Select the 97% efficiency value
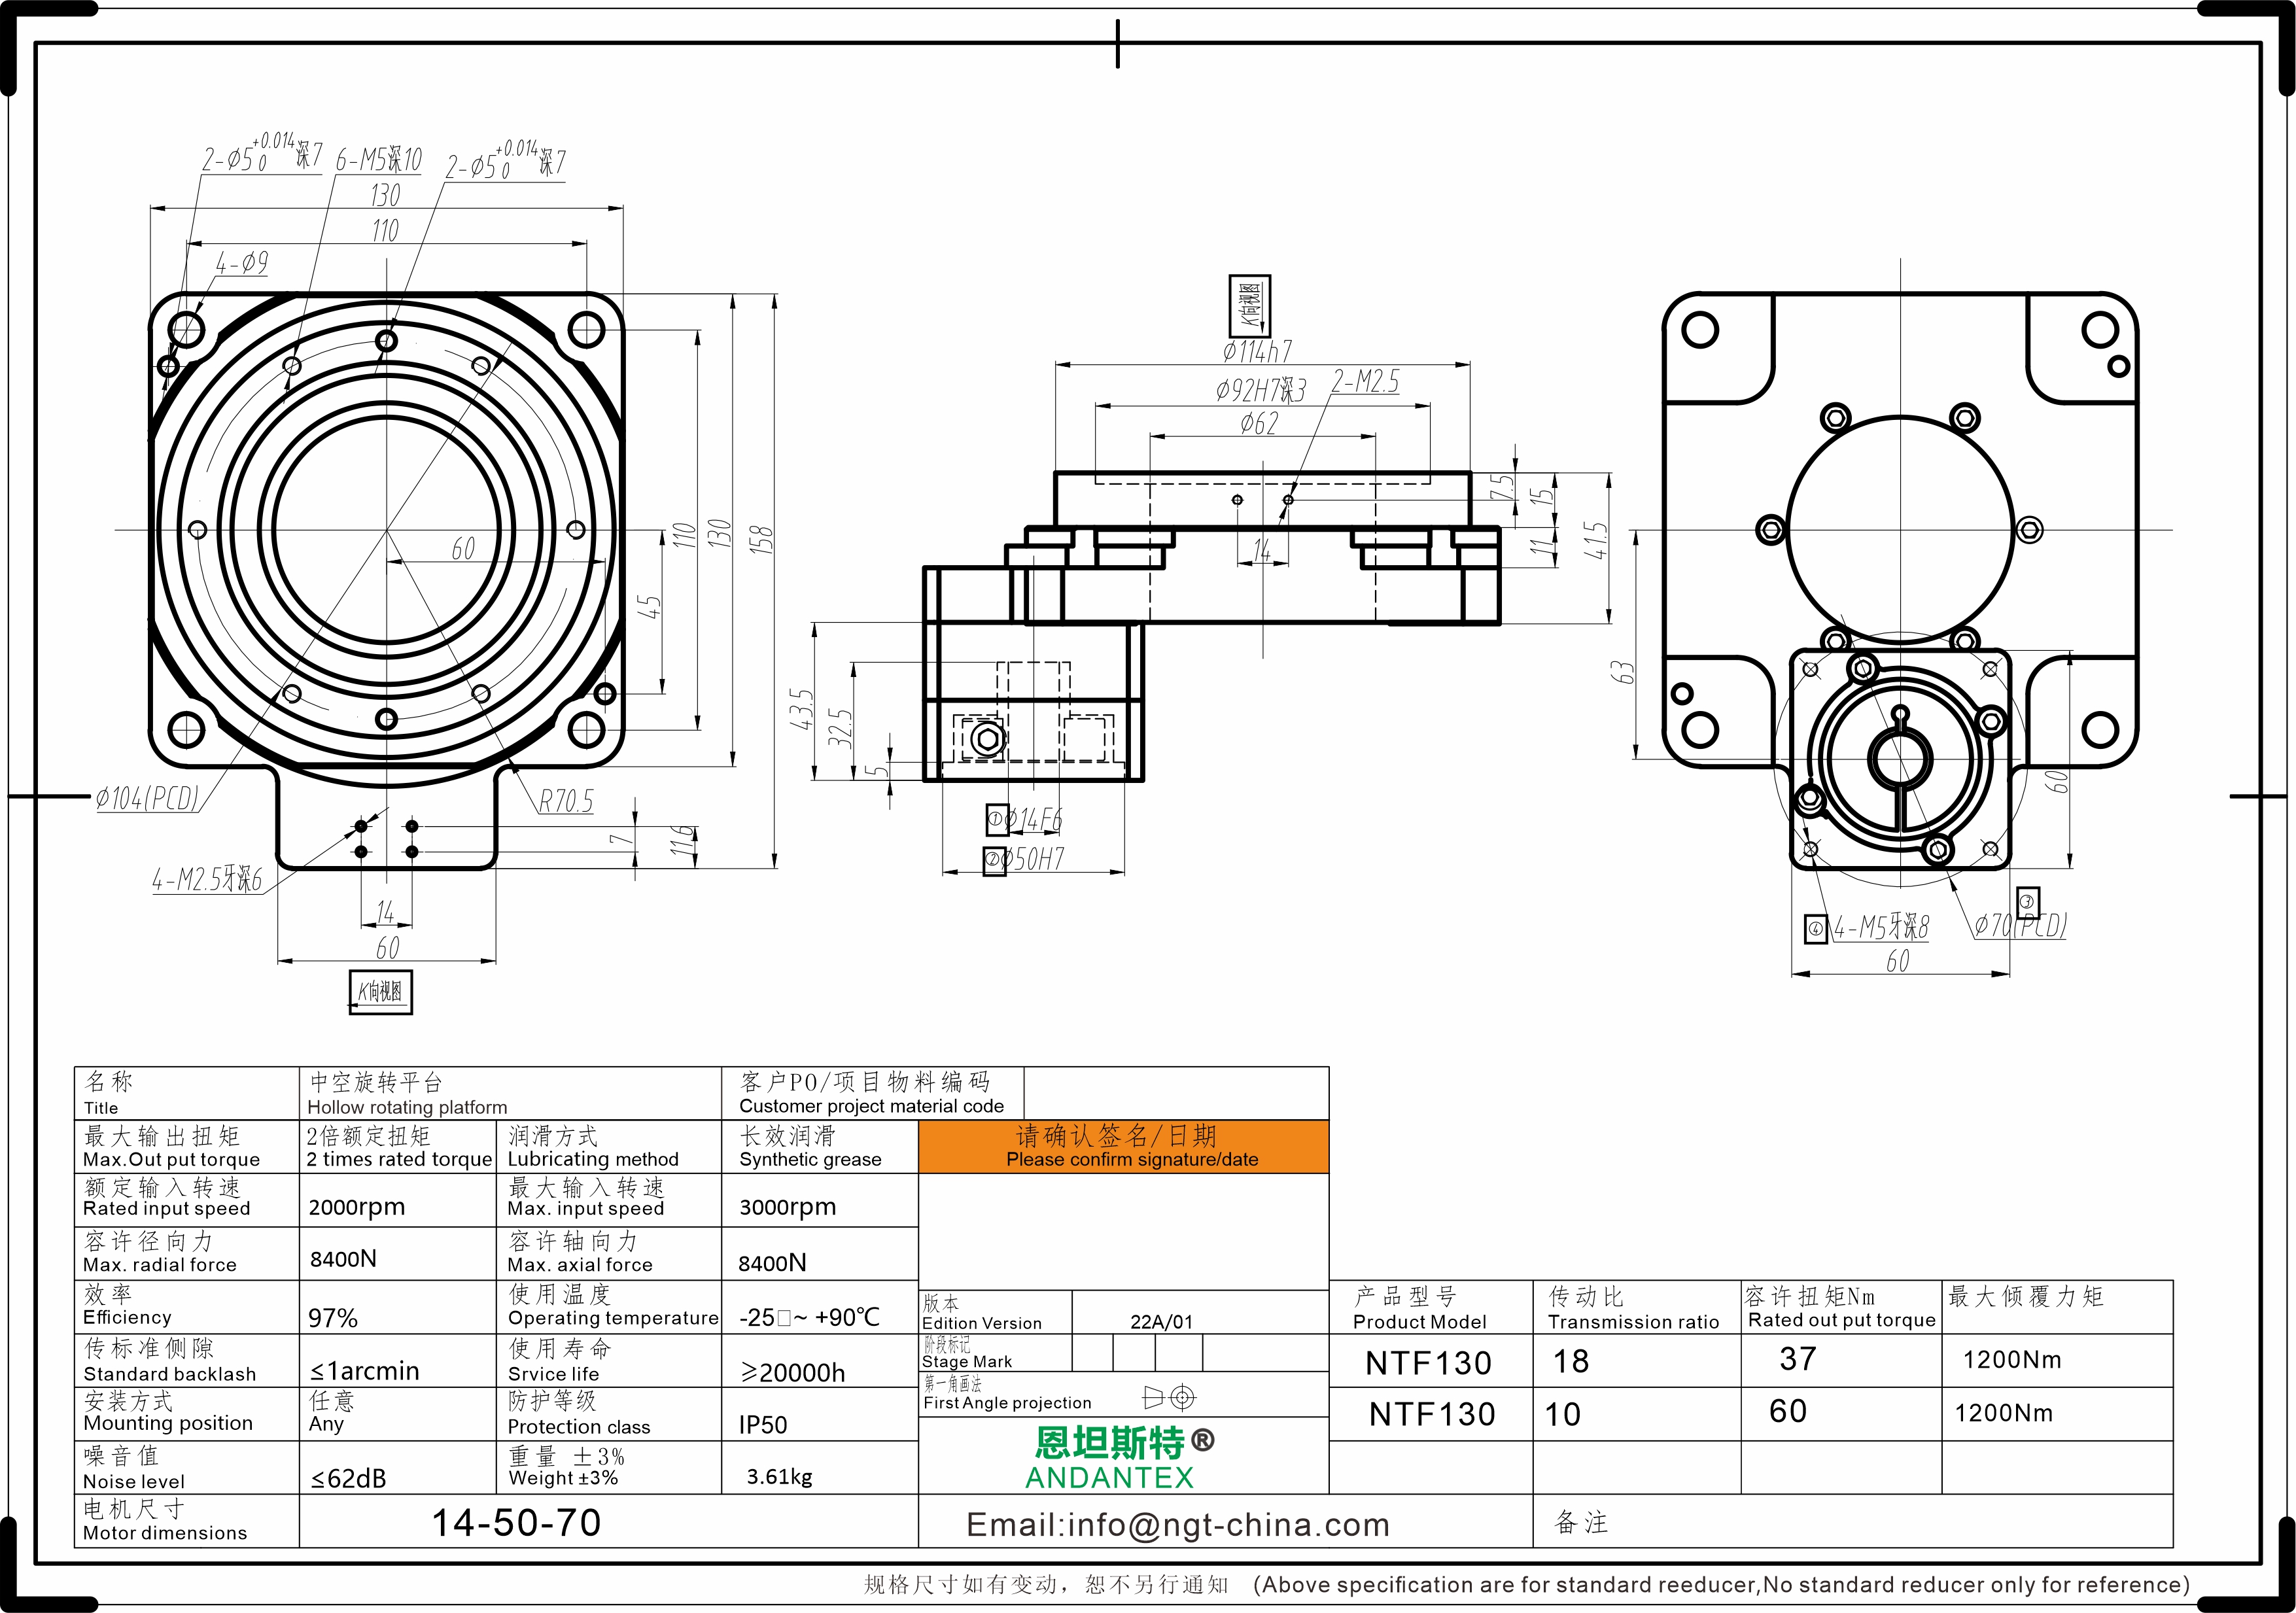 (333, 1318)
